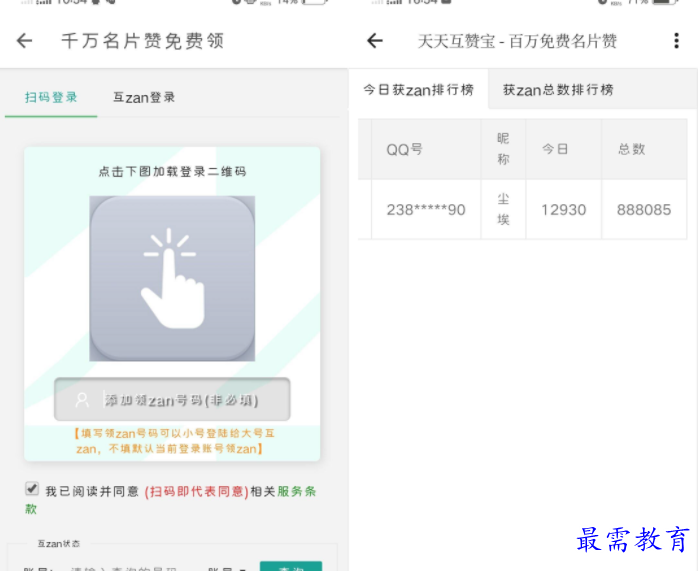Tap the finger icon to load QR code
The height and width of the screenshot is (571, 698).
click(x=172, y=278)
